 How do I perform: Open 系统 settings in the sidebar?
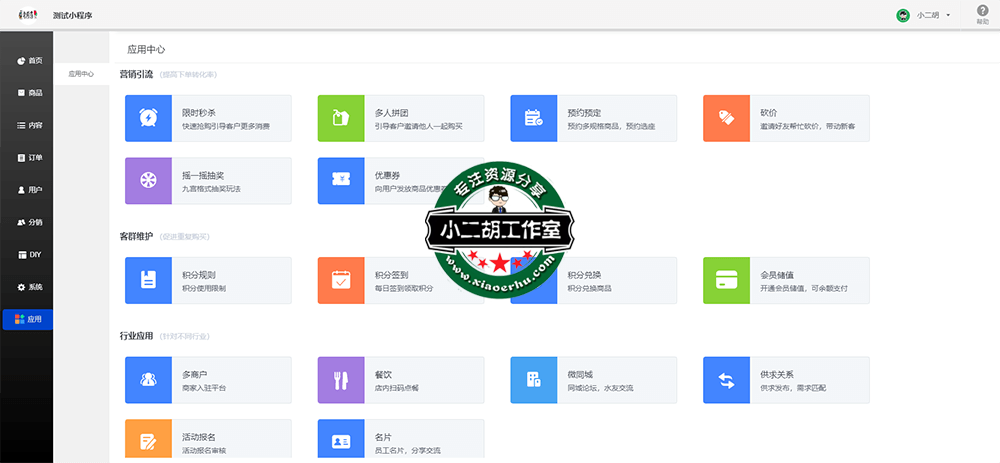click(29, 287)
